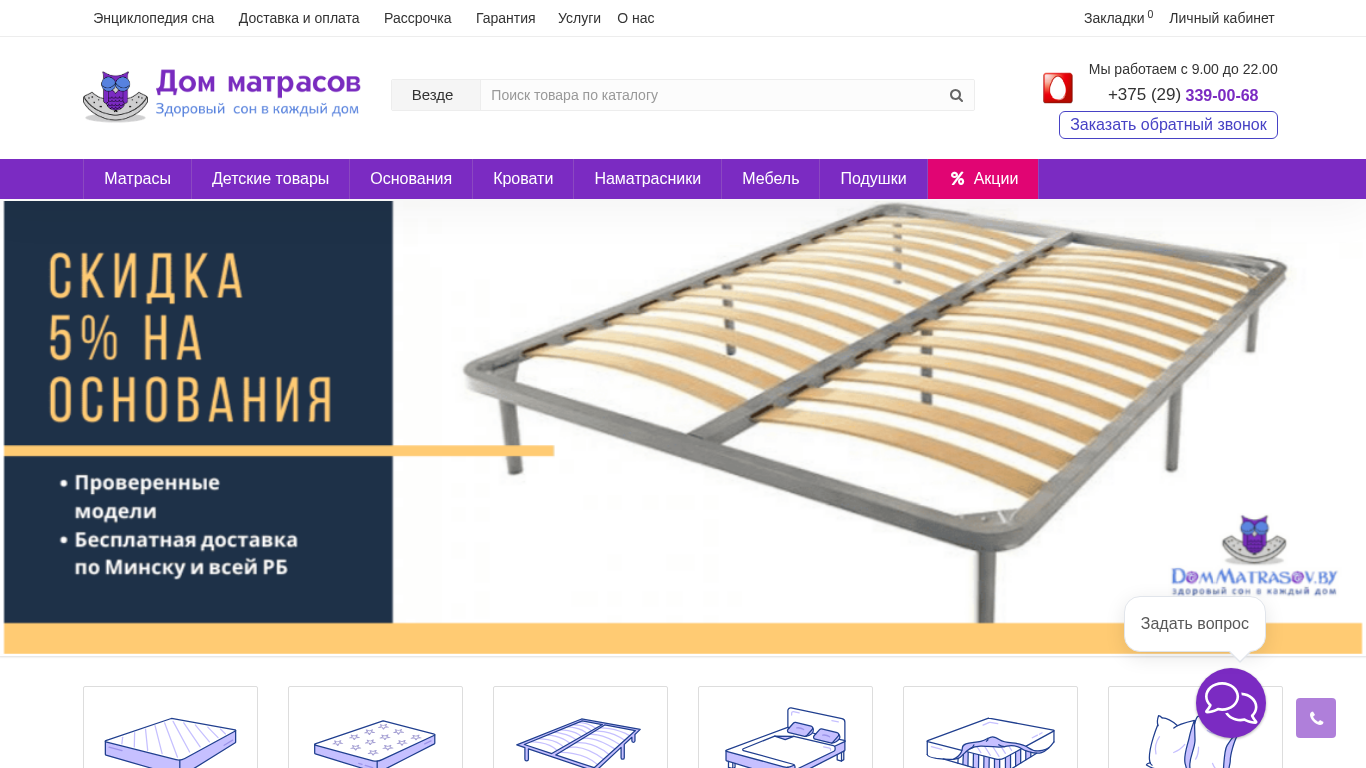
Task: Open the Матрасы menu
Action: [x=137, y=179]
